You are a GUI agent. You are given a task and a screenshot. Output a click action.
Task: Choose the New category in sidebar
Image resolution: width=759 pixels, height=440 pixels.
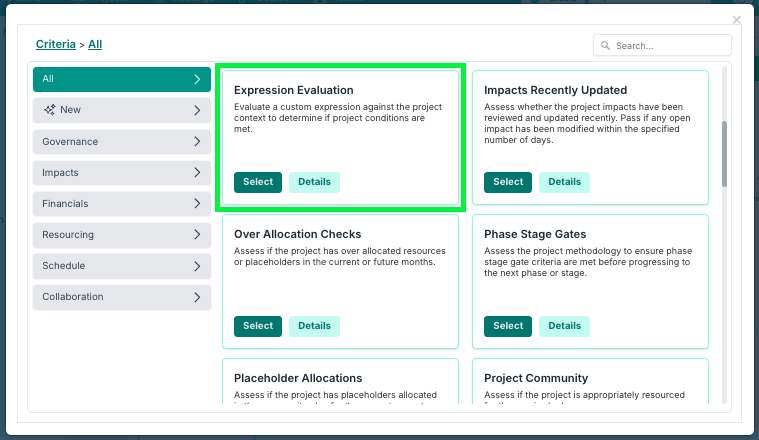121,110
